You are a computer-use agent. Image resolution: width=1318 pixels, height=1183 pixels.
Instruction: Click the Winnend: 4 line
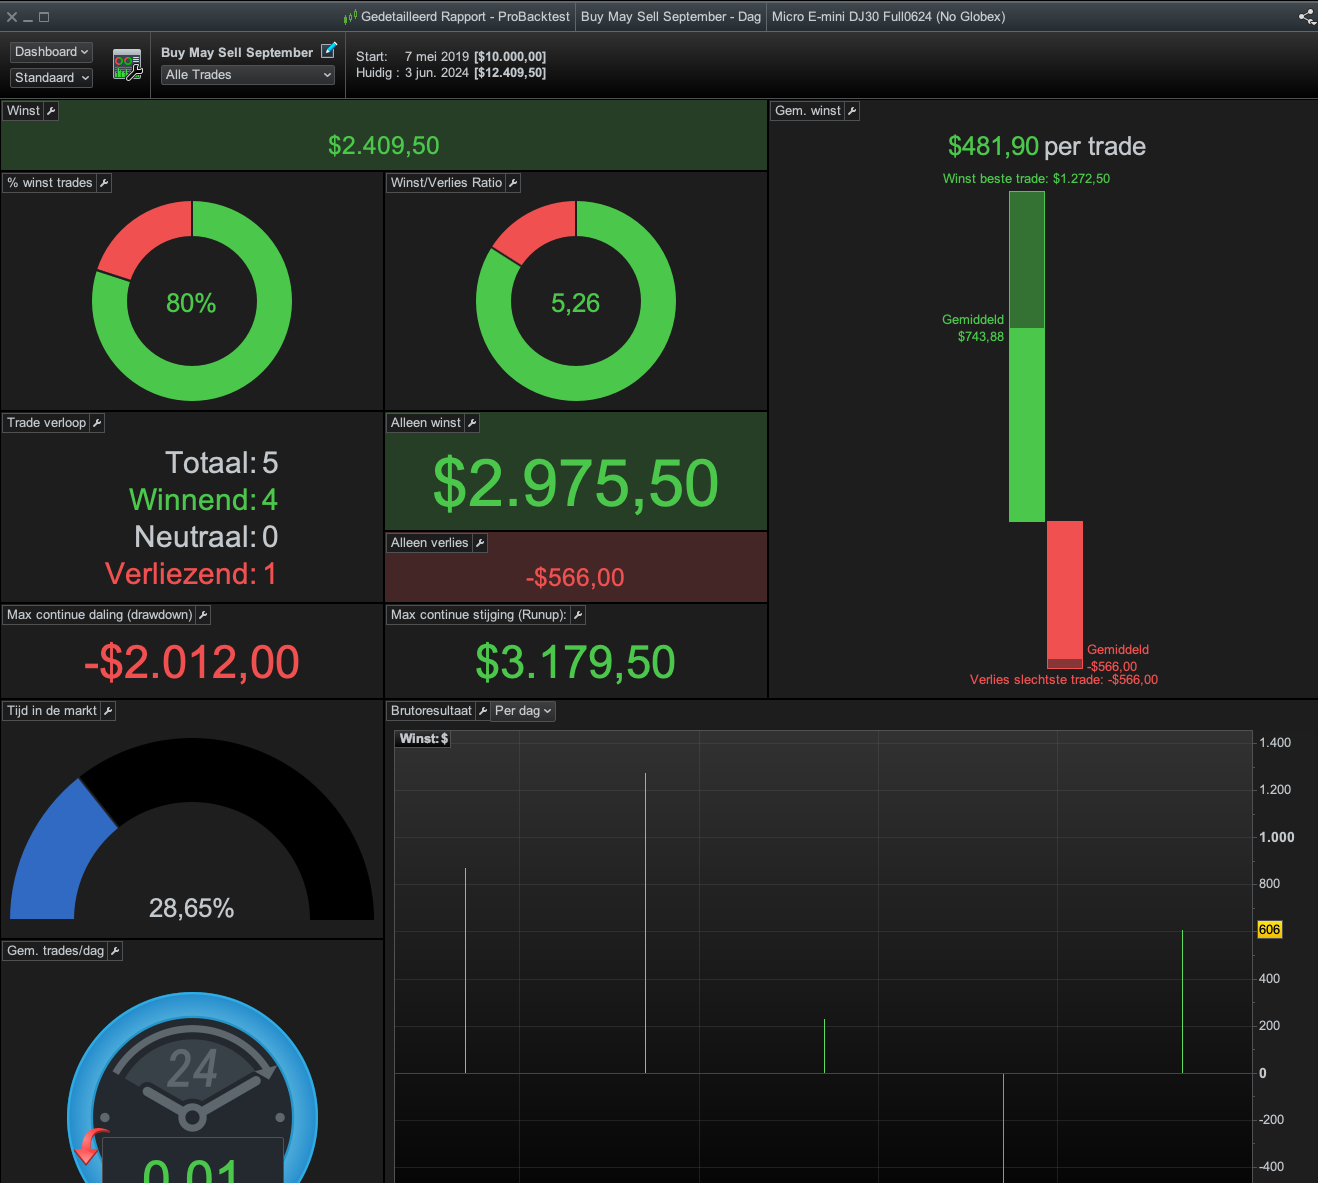[x=204, y=500]
